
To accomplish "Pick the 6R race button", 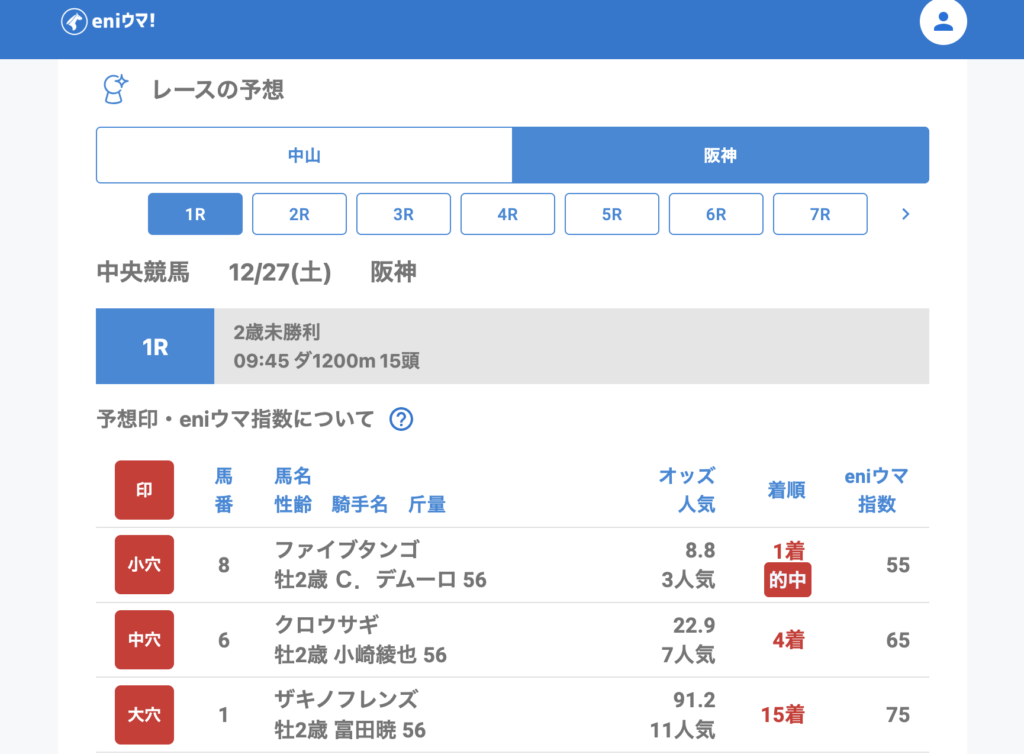I will coord(716,214).
